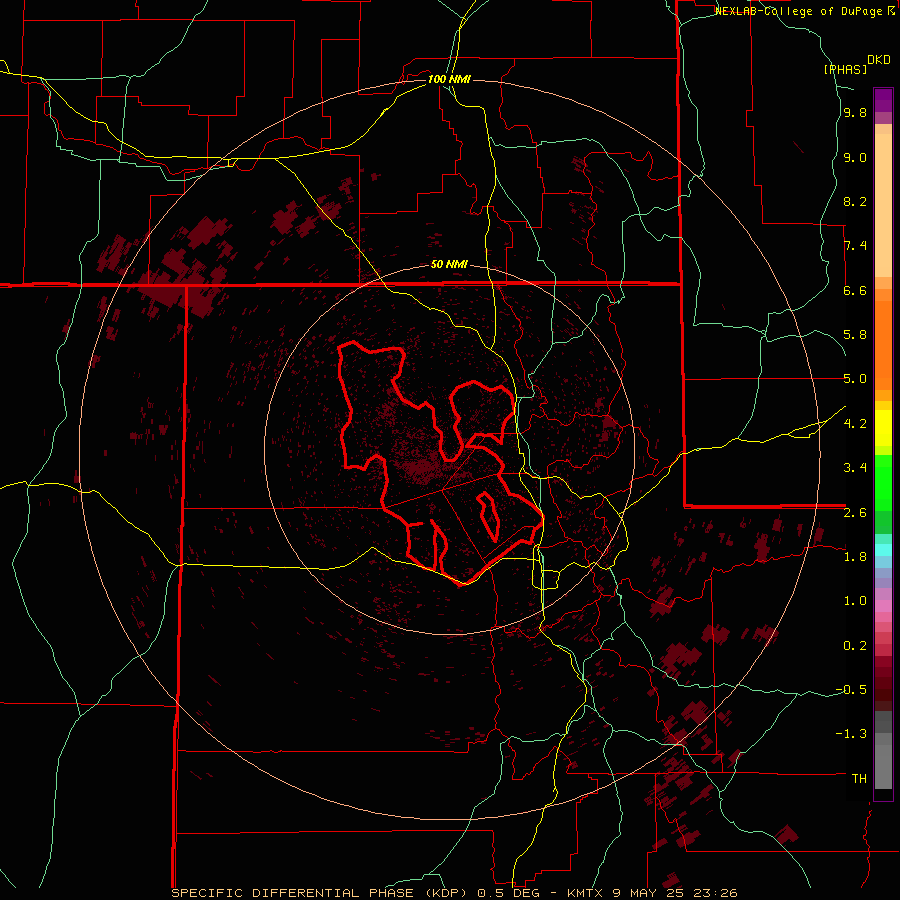The width and height of the screenshot is (900, 900).
Task: Click the 4.2 value on the scale
Action: point(855,424)
